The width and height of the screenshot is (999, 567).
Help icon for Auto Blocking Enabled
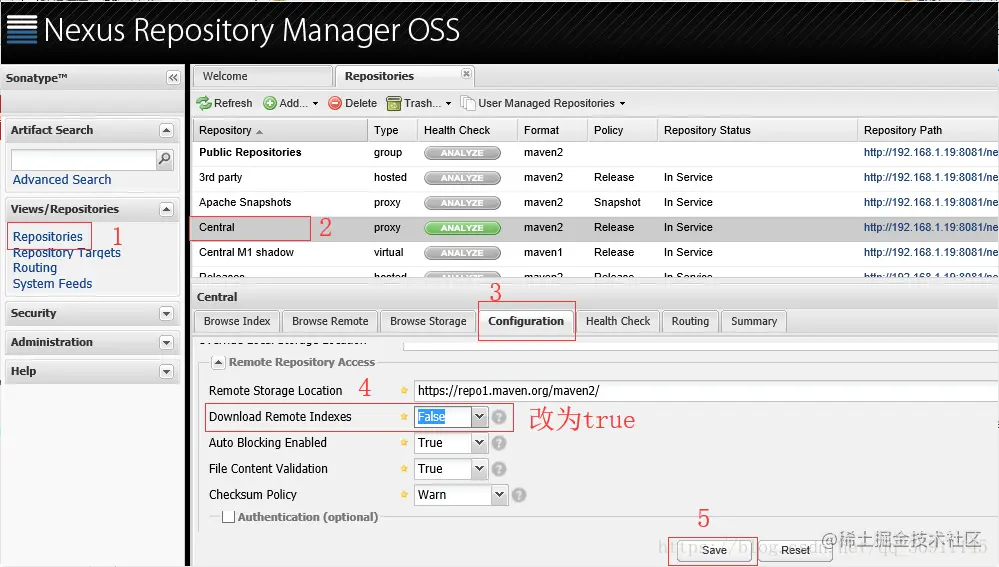[x=499, y=443]
